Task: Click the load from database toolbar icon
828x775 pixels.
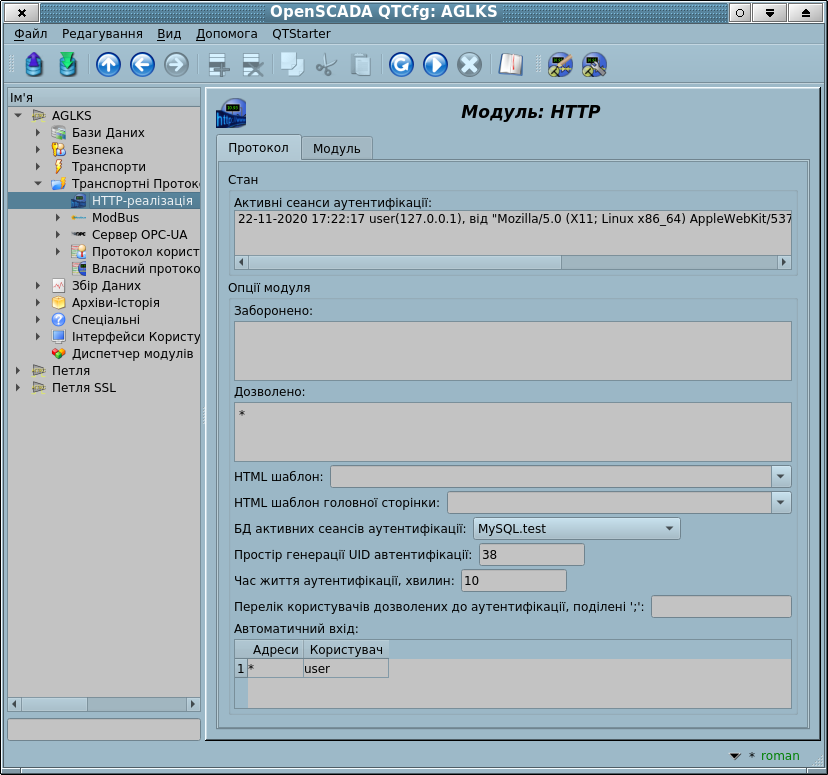Action: tap(35, 65)
